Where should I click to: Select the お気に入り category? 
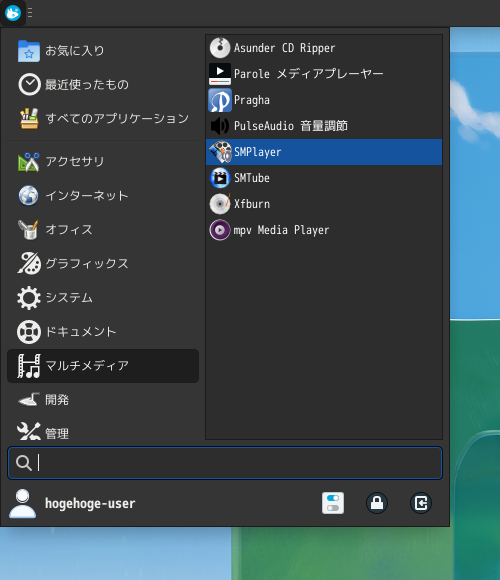click(103, 51)
